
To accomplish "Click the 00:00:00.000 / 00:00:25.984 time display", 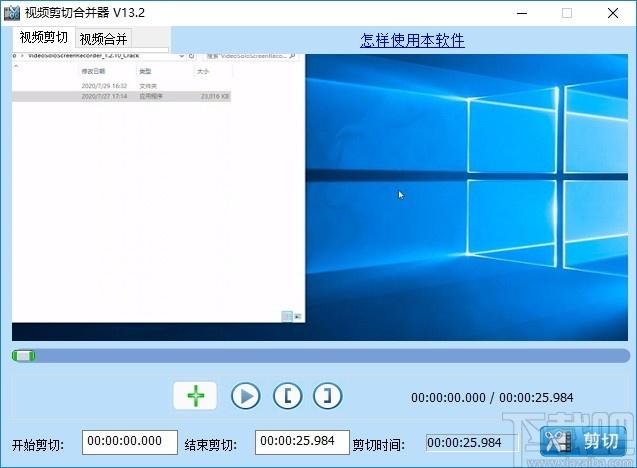I will [492, 397].
